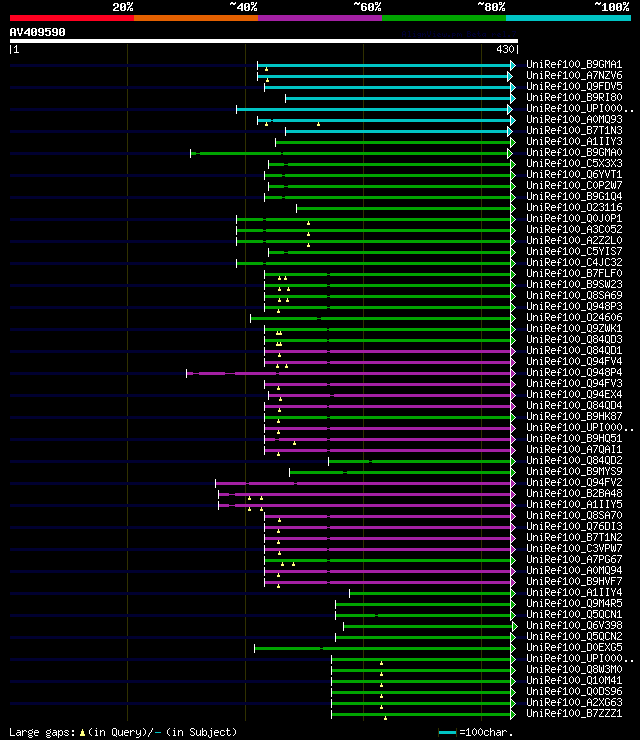Open the UniRef100_O24606 hit
640x740 pixels.
tap(574, 318)
